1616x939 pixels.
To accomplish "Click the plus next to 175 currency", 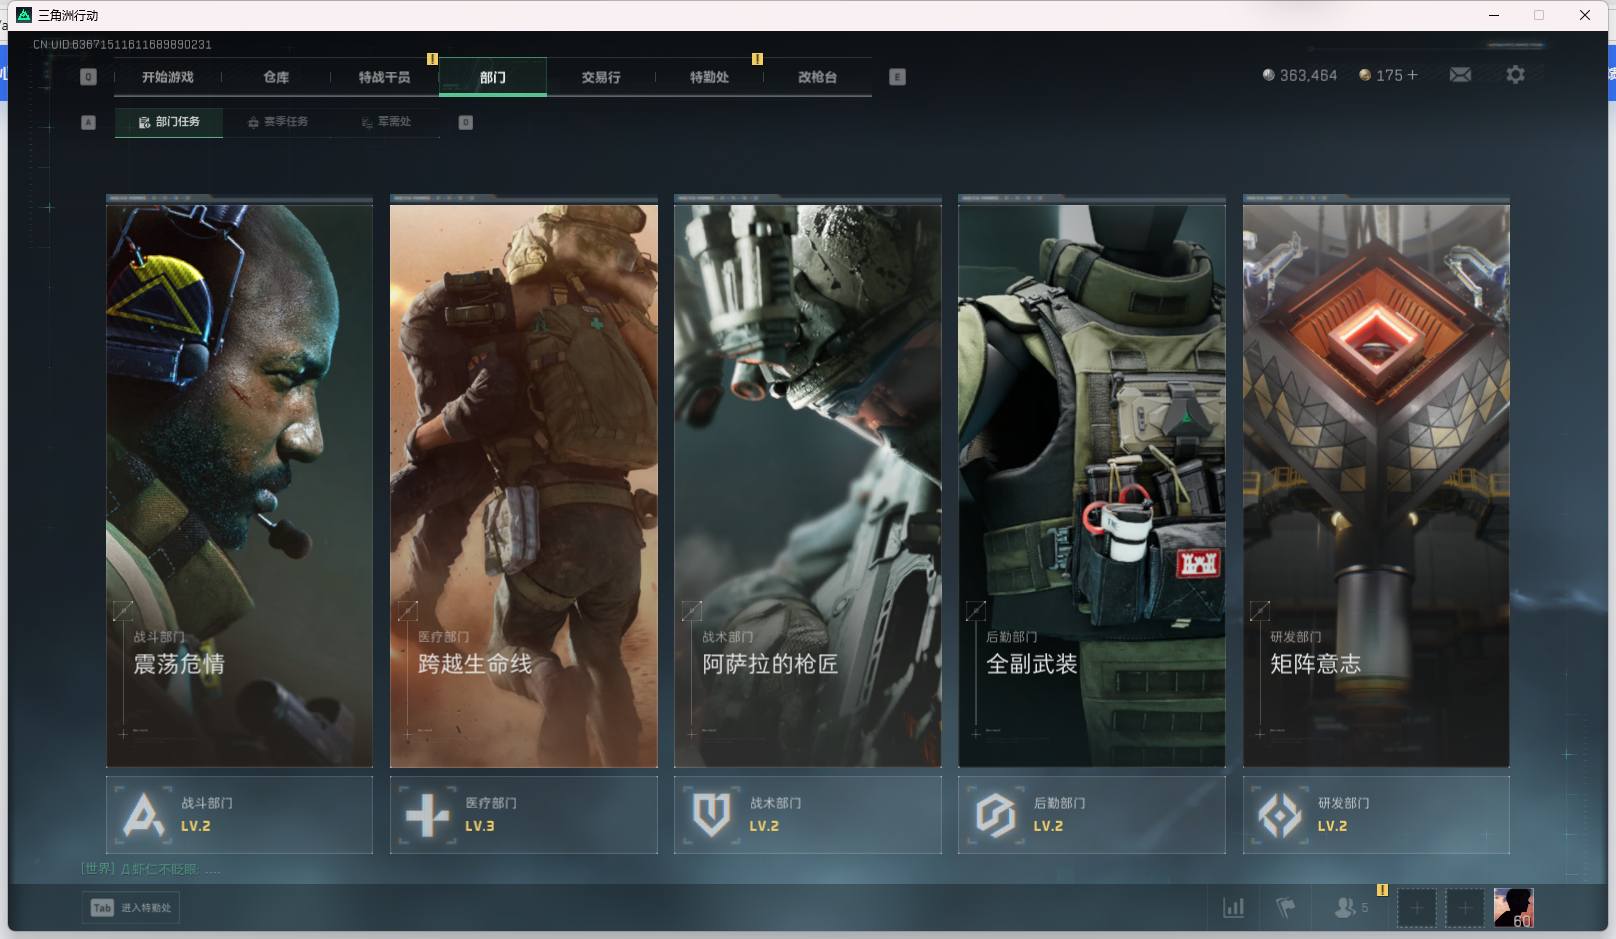I will pos(1412,75).
